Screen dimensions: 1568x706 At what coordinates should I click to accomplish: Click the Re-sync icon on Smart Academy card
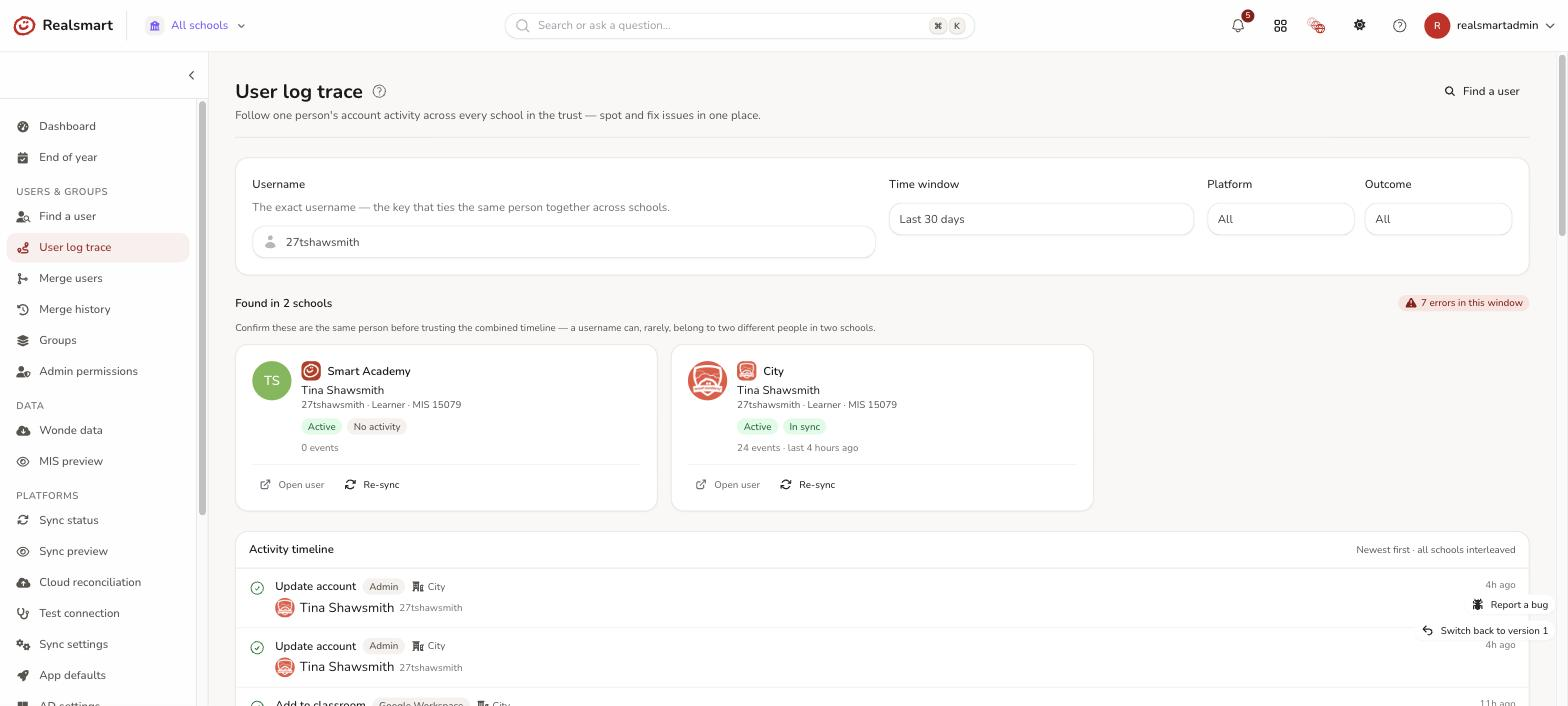tap(350, 485)
